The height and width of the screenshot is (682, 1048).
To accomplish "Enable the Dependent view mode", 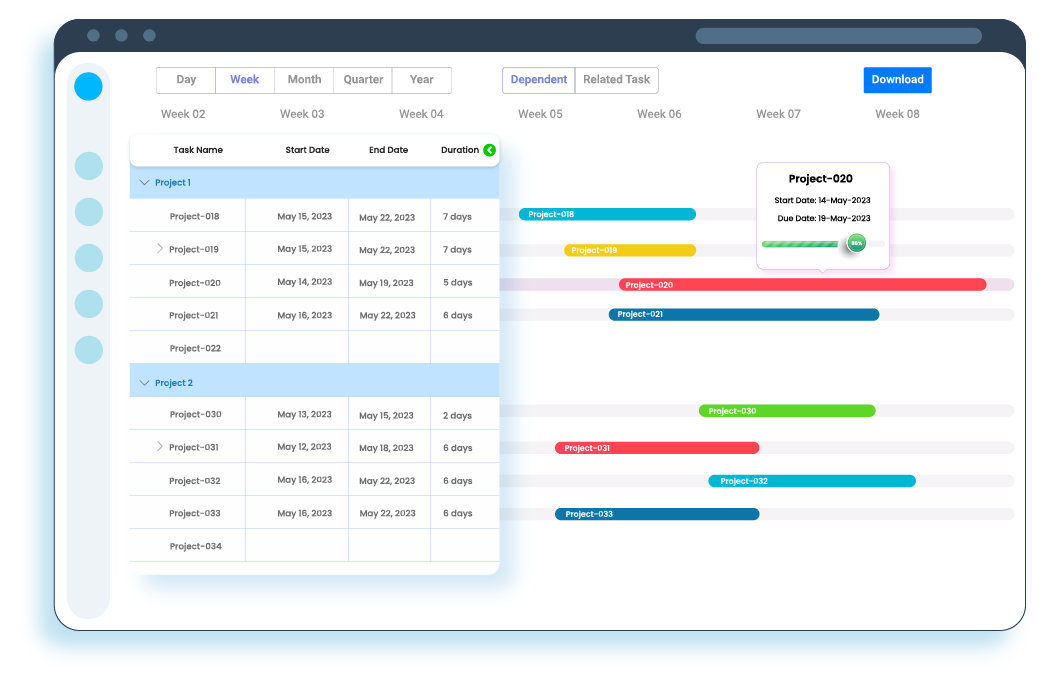I will (x=538, y=79).
